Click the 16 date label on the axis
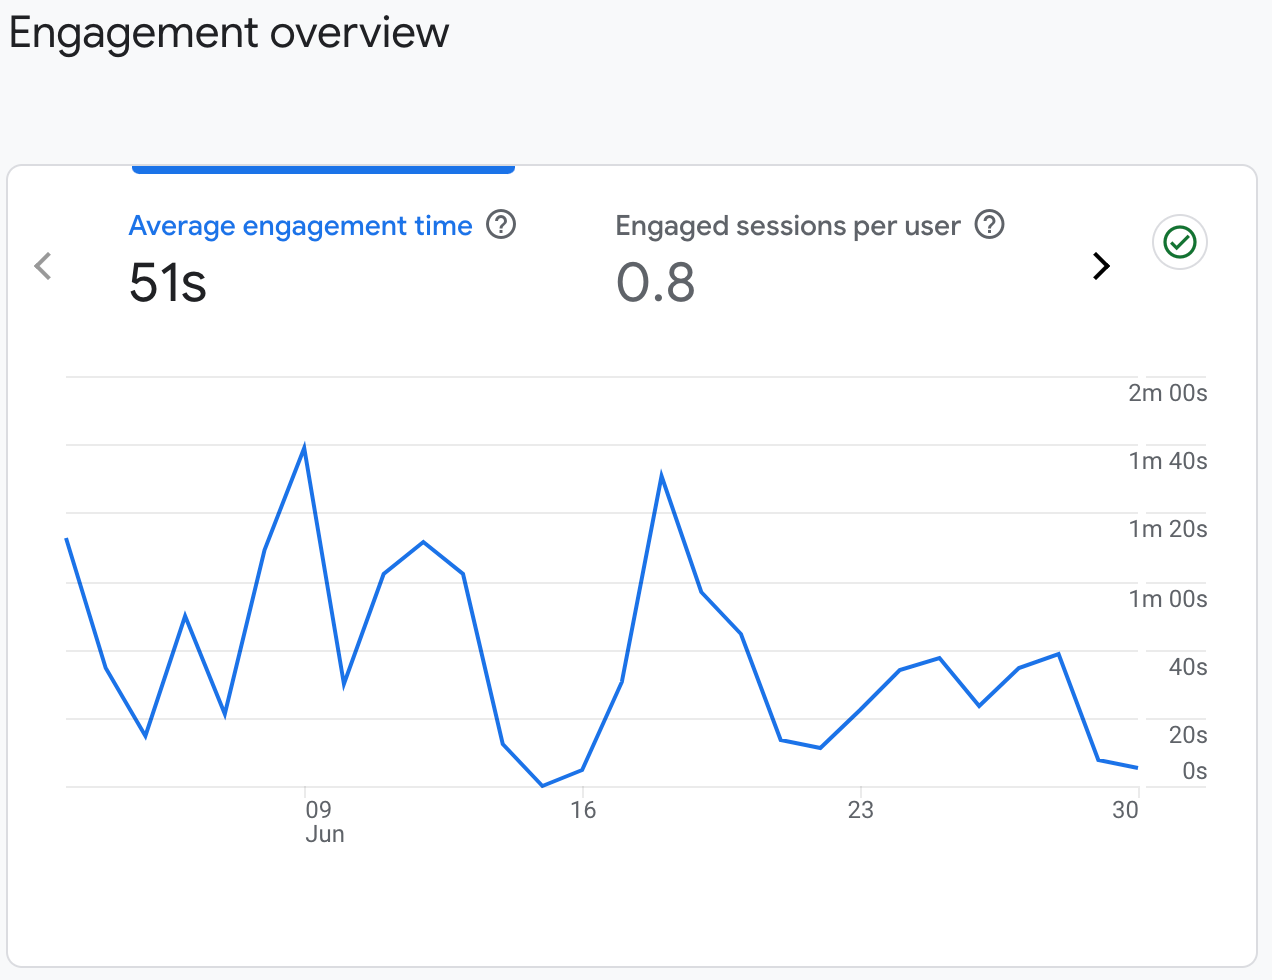 tap(583, 810)
